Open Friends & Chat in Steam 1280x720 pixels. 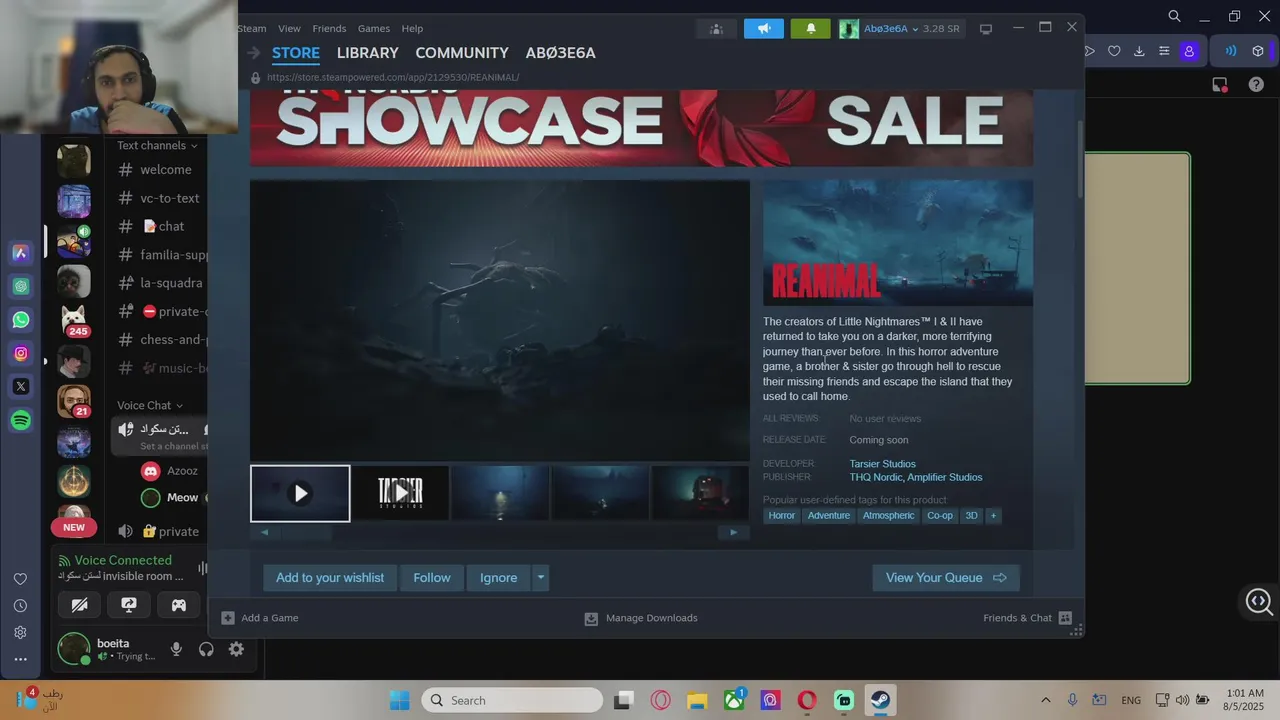[x=1027, y=618]
